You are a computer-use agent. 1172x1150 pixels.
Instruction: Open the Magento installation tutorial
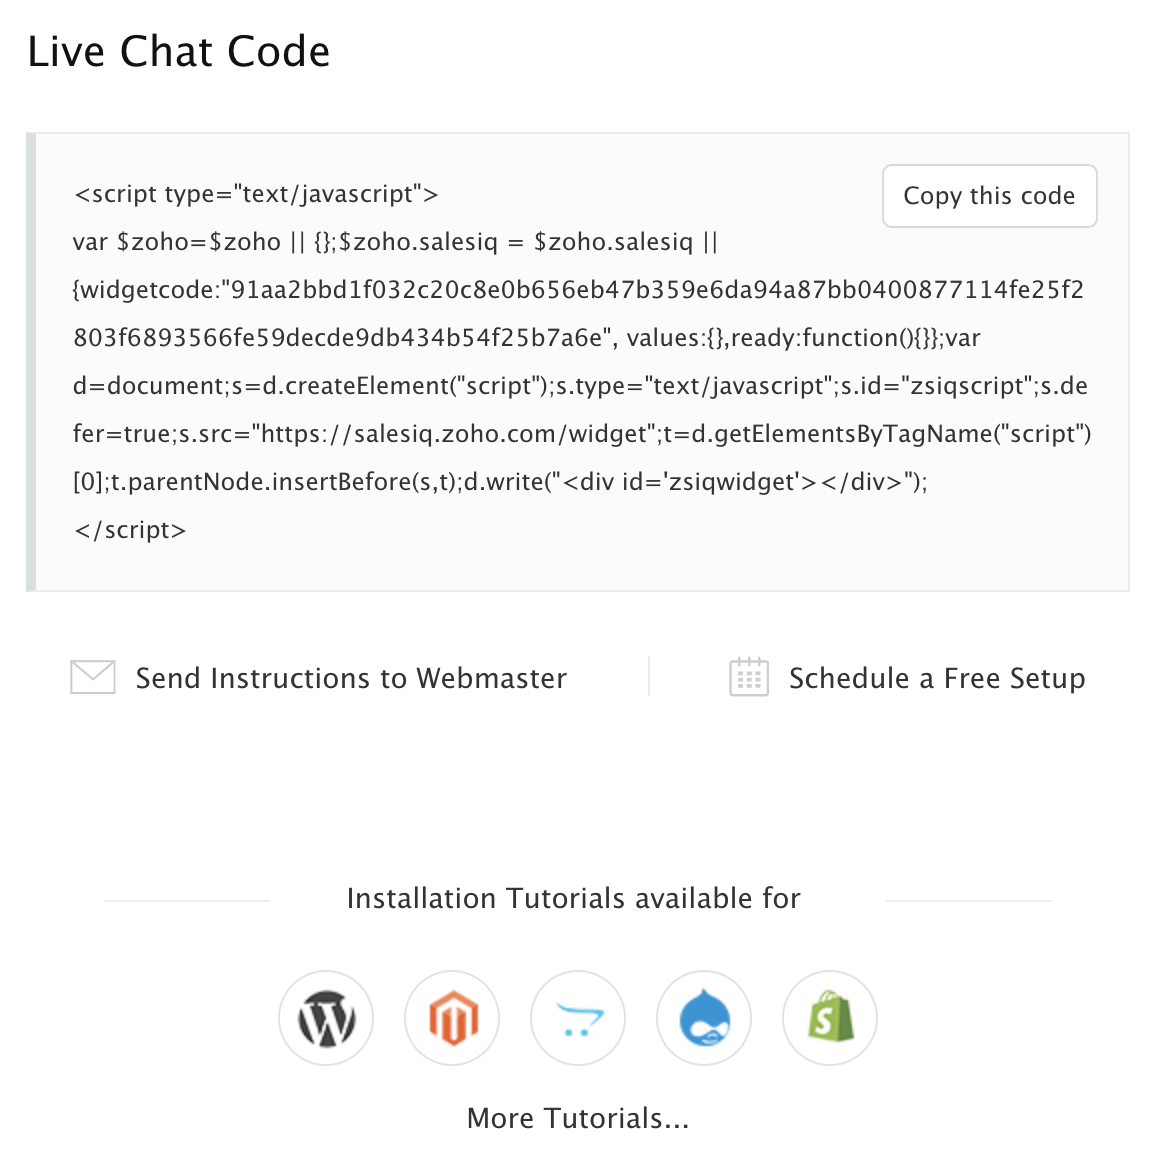[x=452, y=1018]
